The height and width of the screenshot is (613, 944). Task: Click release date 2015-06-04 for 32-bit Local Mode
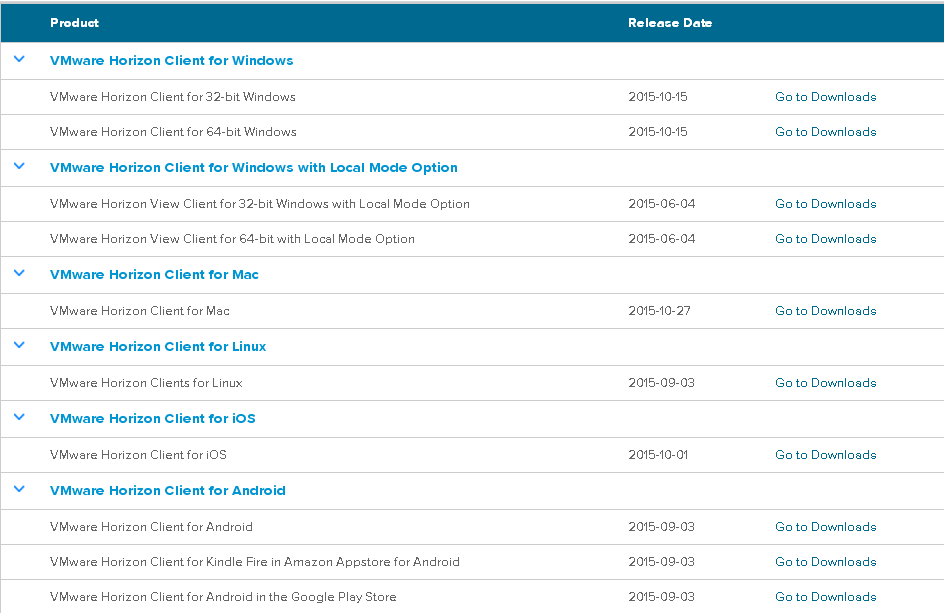click(x=662, y=204)
